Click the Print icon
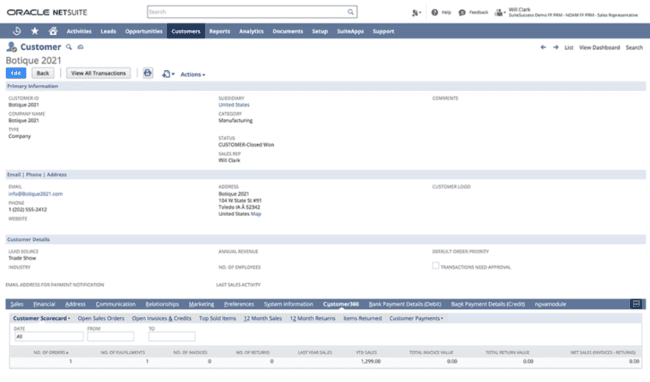Screen dimensions: 650x382 tap(148, 73)
